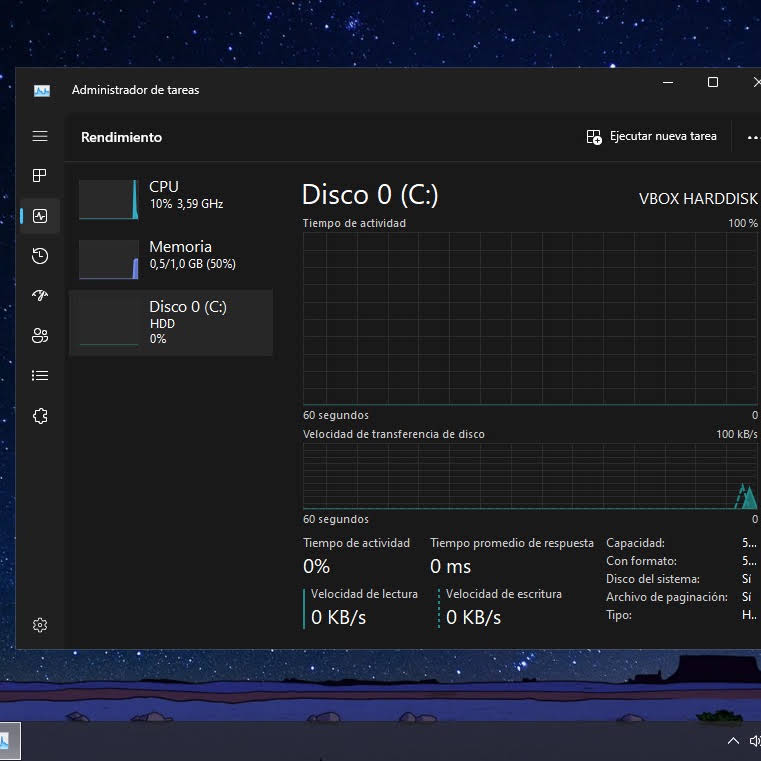Select the Memoria performance item

click(x=171, y=259)
